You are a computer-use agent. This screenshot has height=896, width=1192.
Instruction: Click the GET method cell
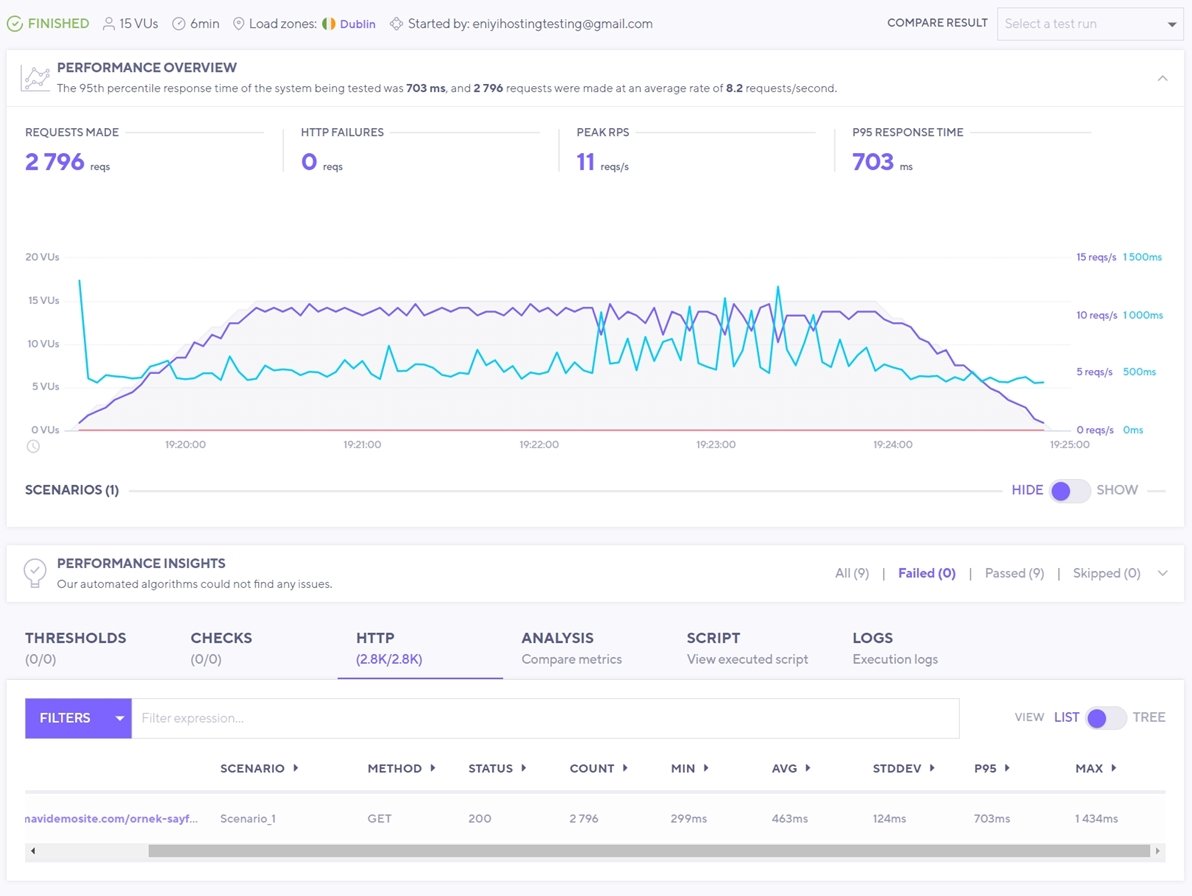[379, 818]
